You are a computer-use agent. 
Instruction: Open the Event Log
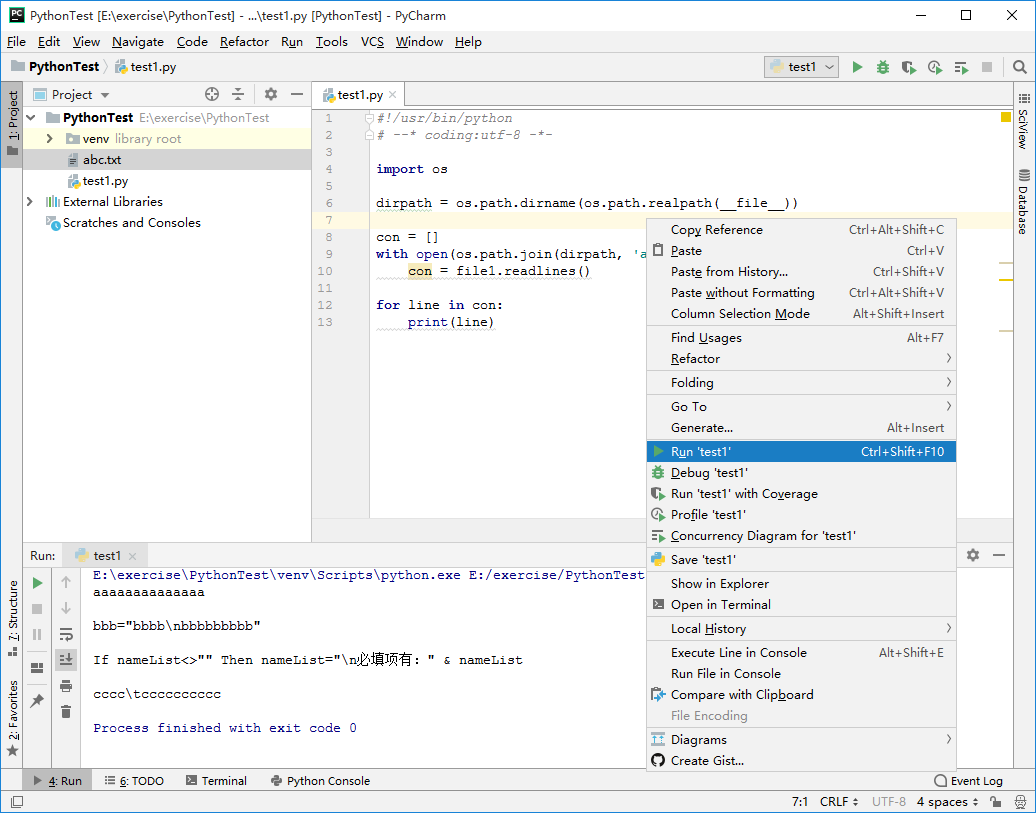pos(968,781)
